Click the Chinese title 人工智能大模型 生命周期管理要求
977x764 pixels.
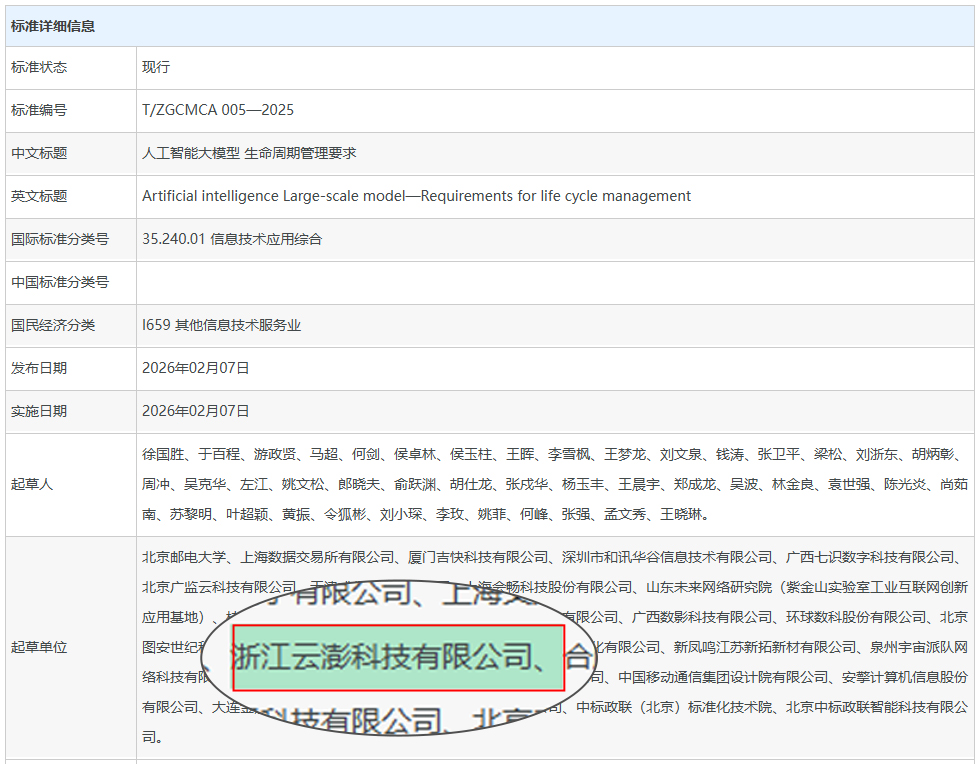click(249, 153)
